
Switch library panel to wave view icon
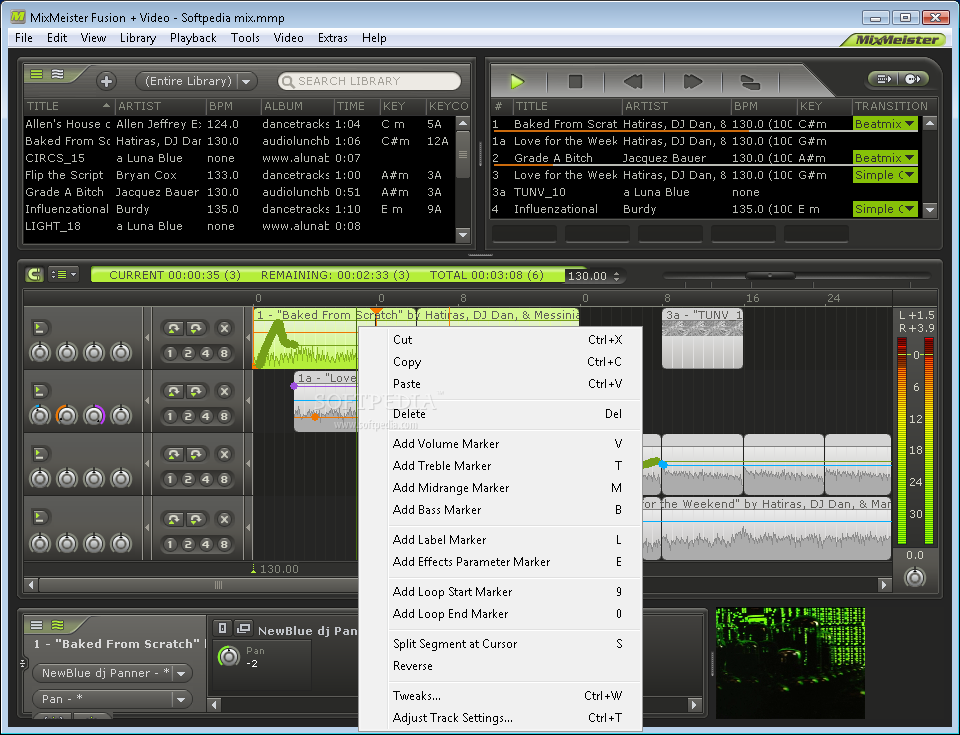58,74
